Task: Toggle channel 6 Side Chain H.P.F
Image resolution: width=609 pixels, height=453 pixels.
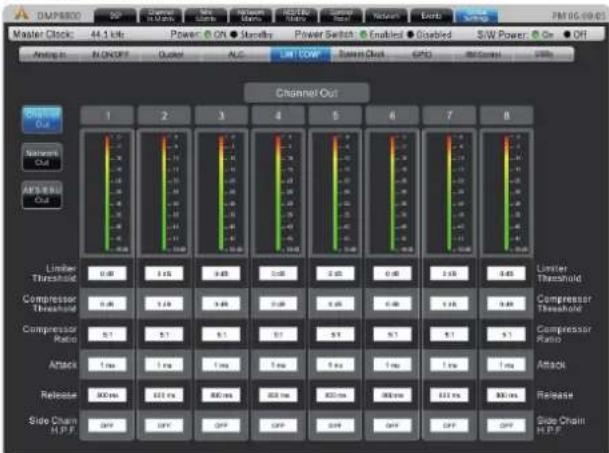Action: point(392,425)
